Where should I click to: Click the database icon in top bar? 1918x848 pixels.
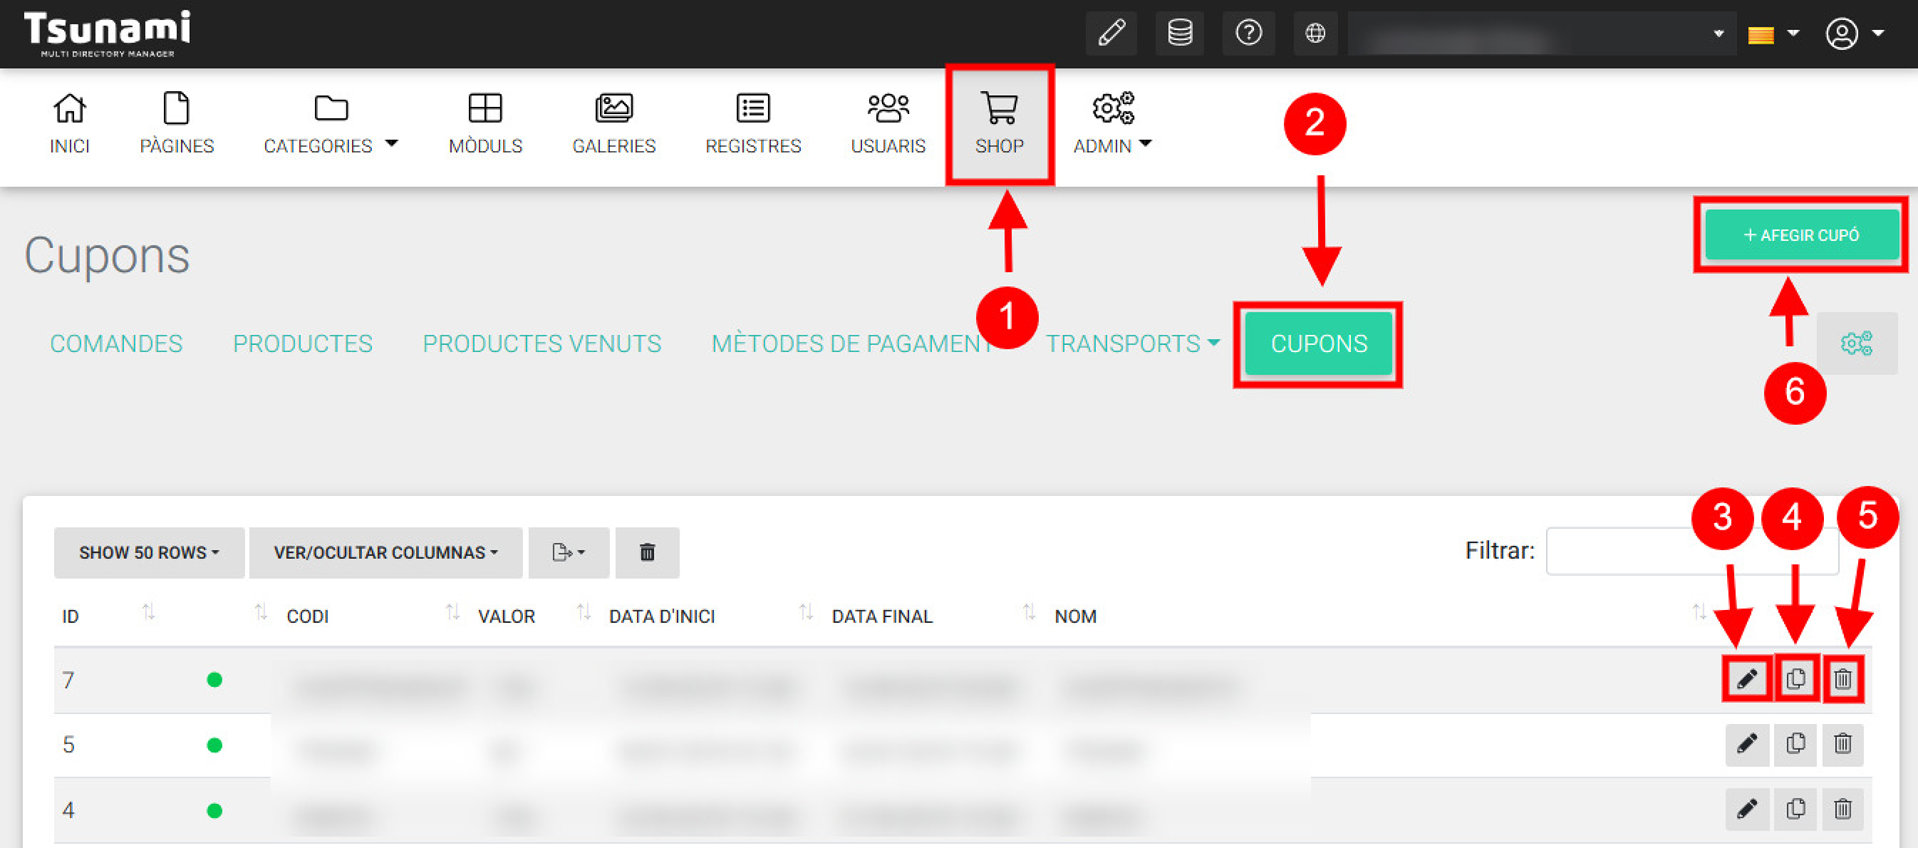coord(1180,33)
